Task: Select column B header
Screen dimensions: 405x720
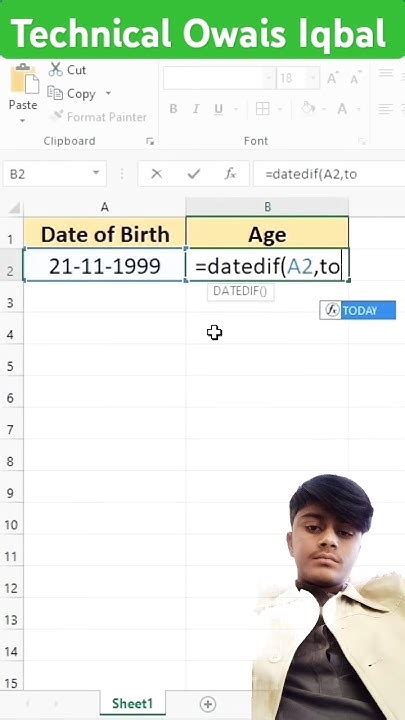Action: pos(267,208)
